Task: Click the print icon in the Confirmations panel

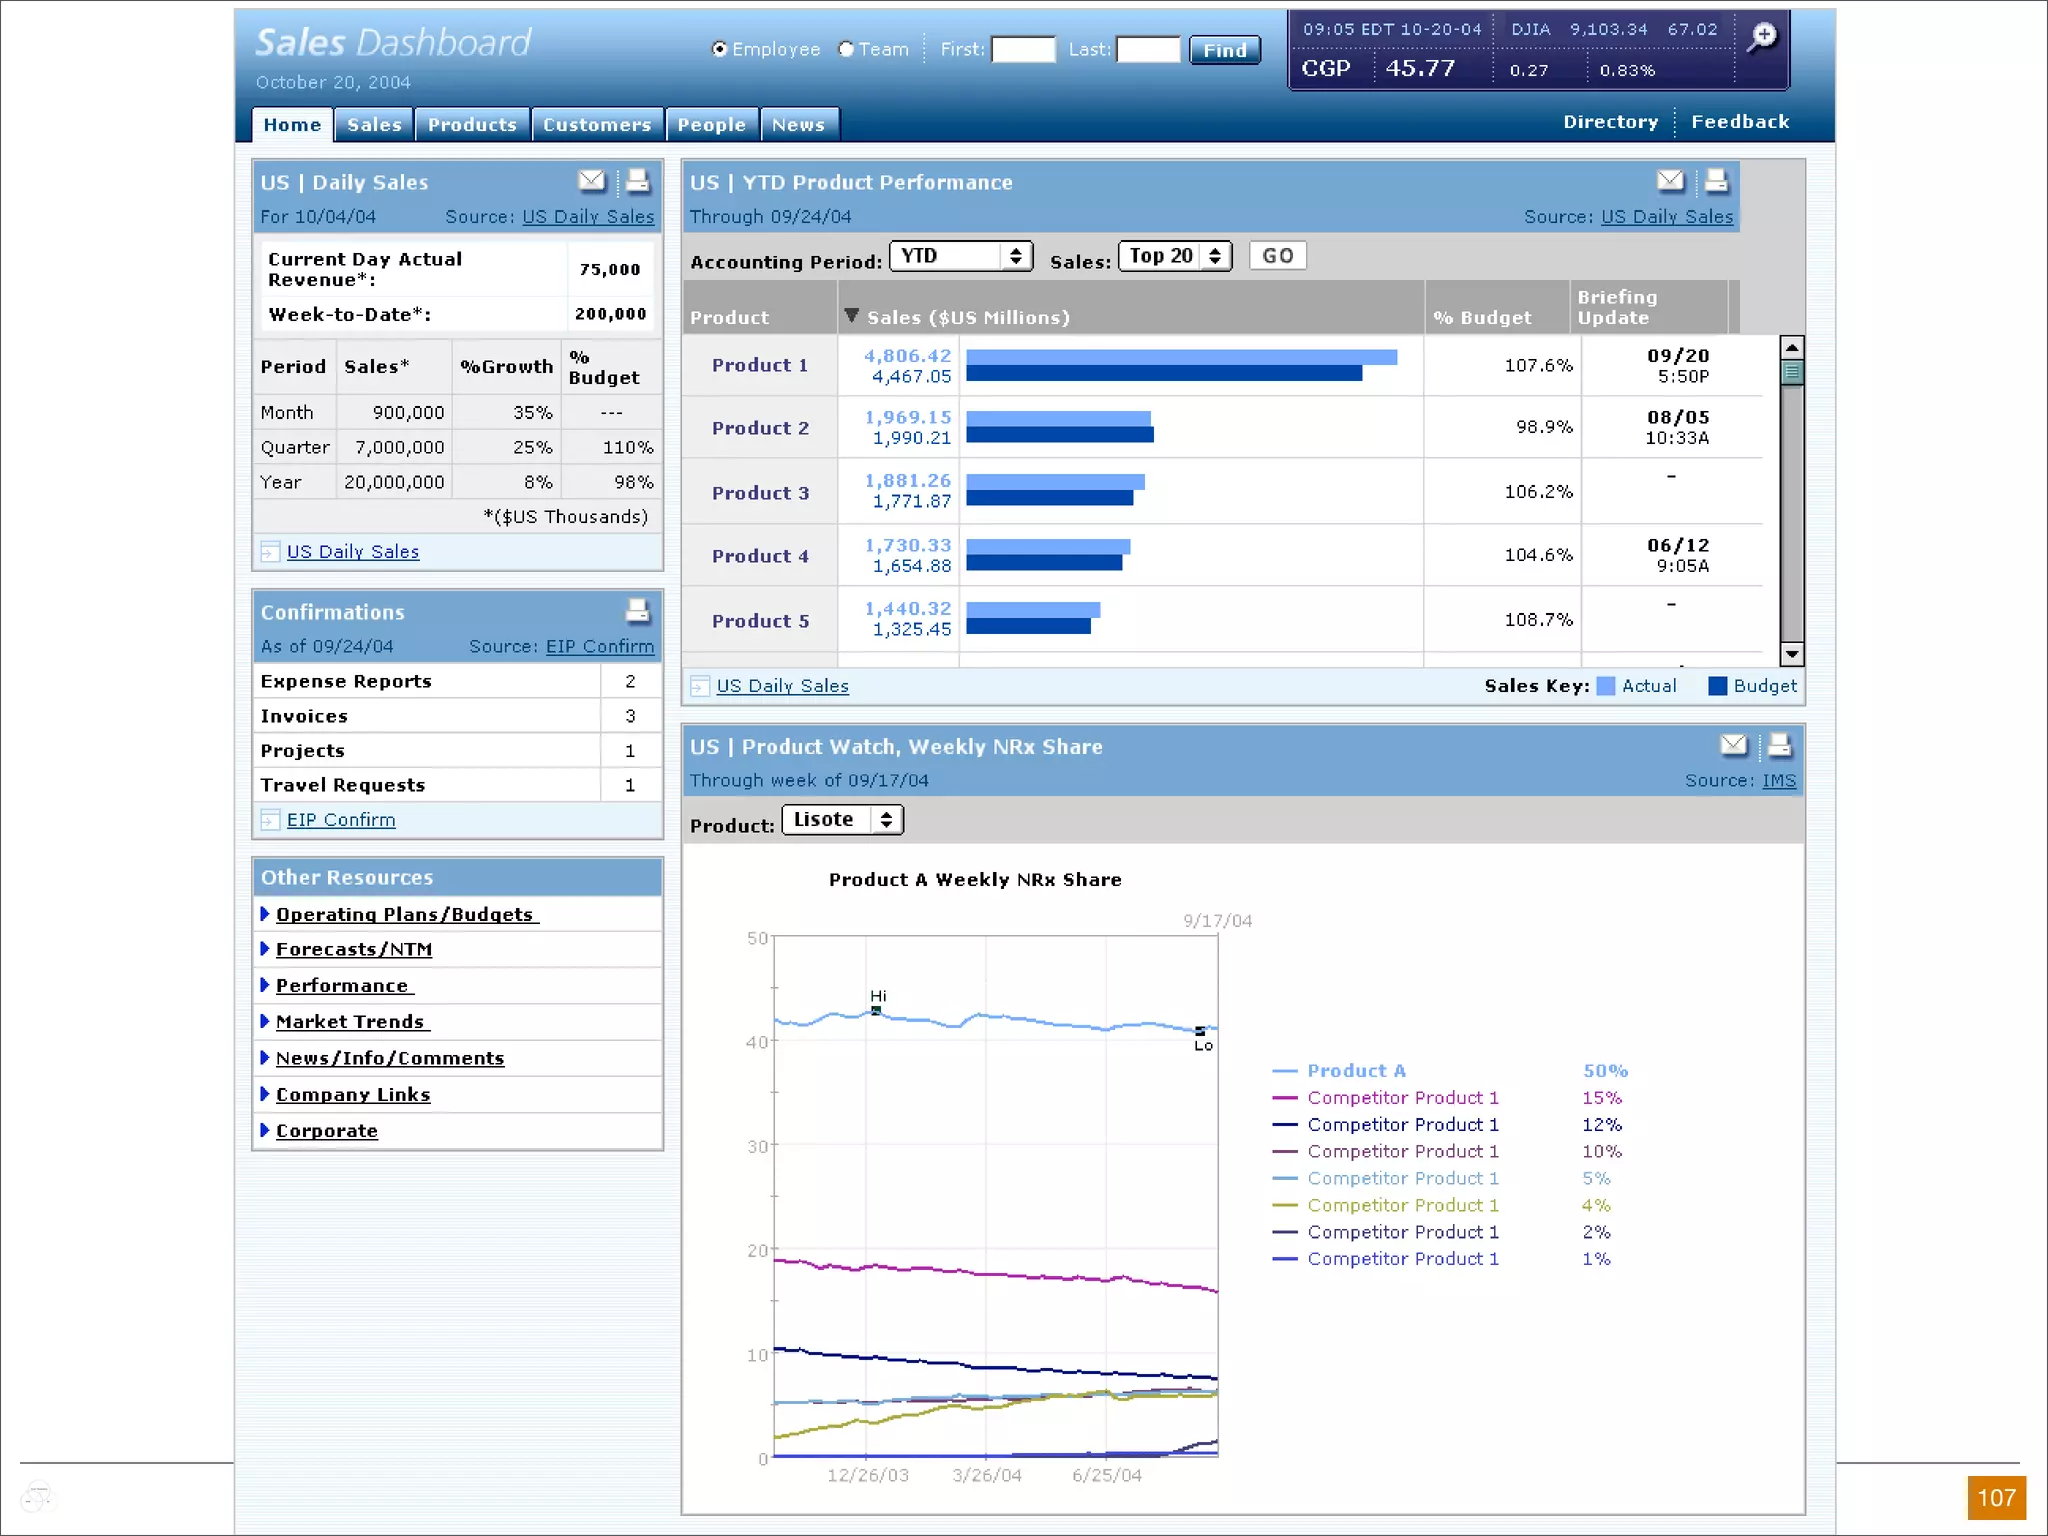Action: click(637, 611)
